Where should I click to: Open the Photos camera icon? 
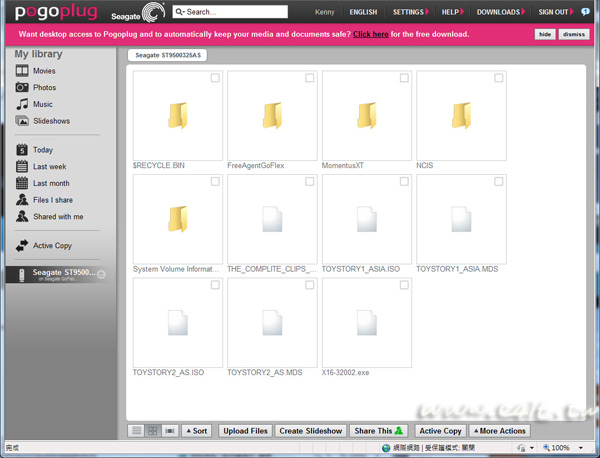click(x=22, y=87)
